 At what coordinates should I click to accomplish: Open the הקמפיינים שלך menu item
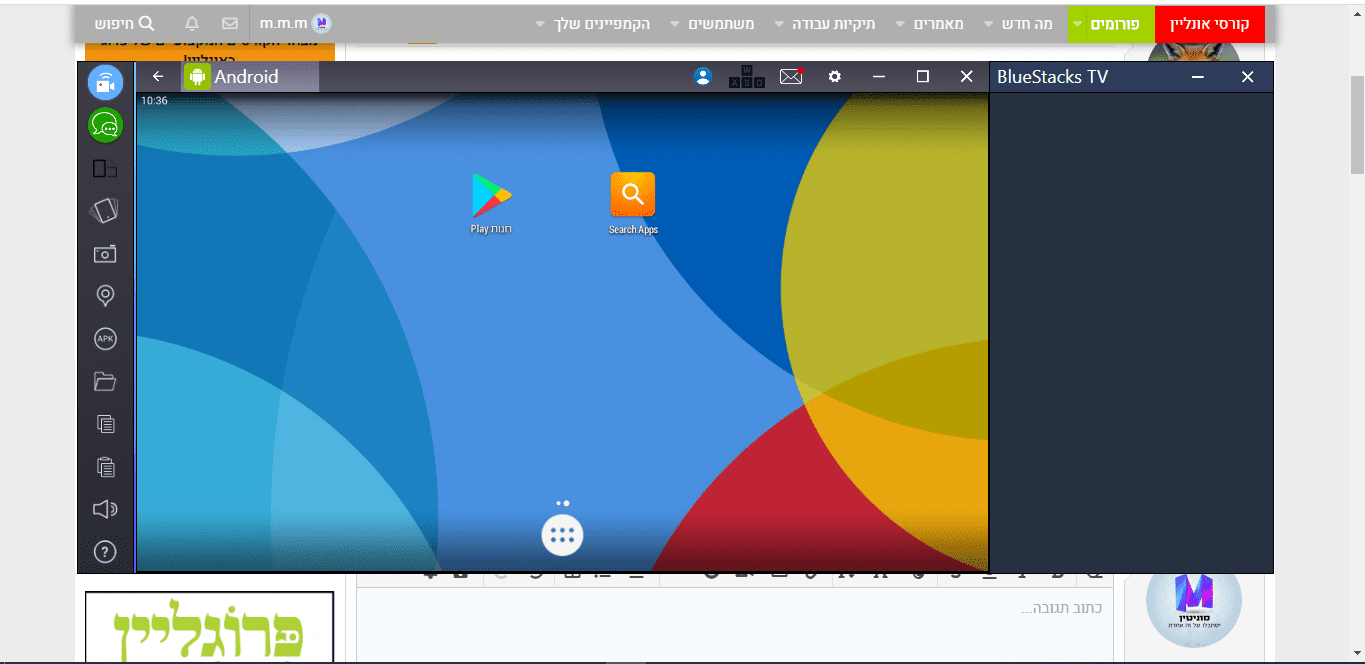pos(602,23)
